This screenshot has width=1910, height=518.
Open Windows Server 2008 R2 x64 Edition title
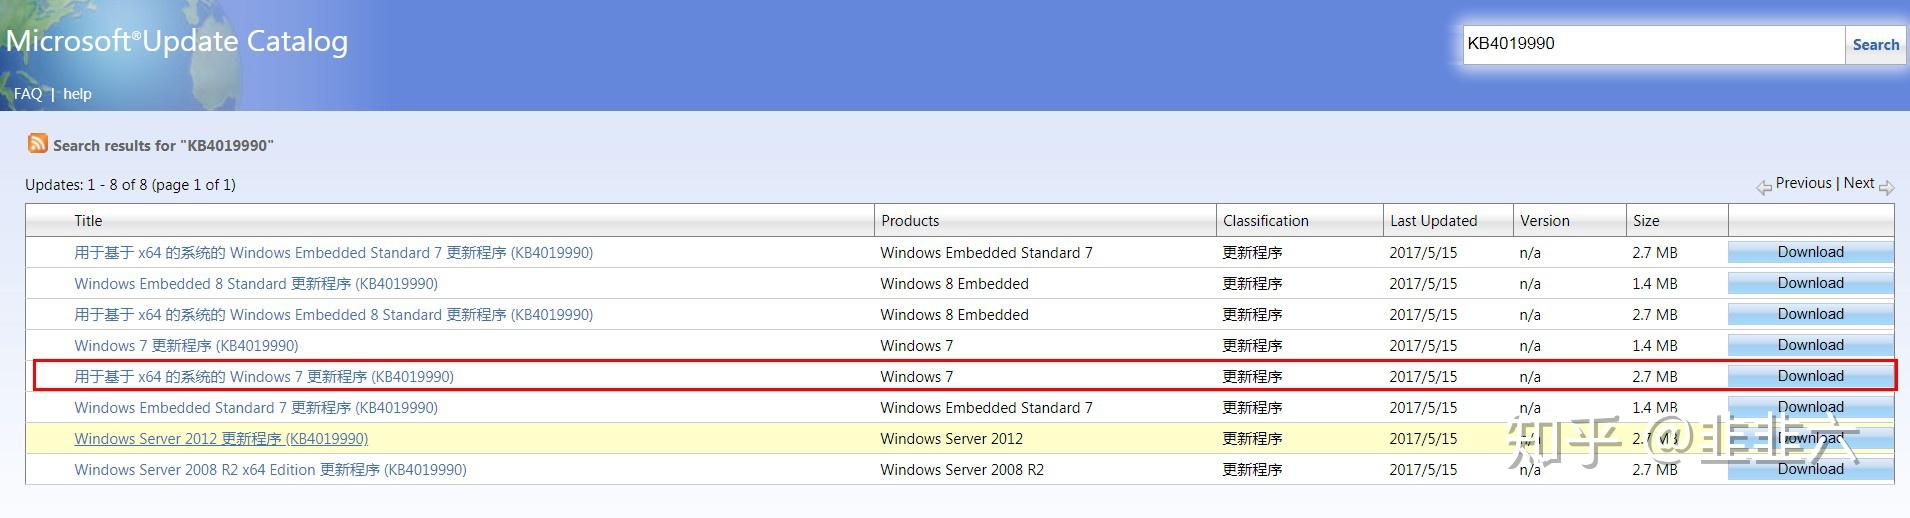pyautogui.click(x=270, y=470)
